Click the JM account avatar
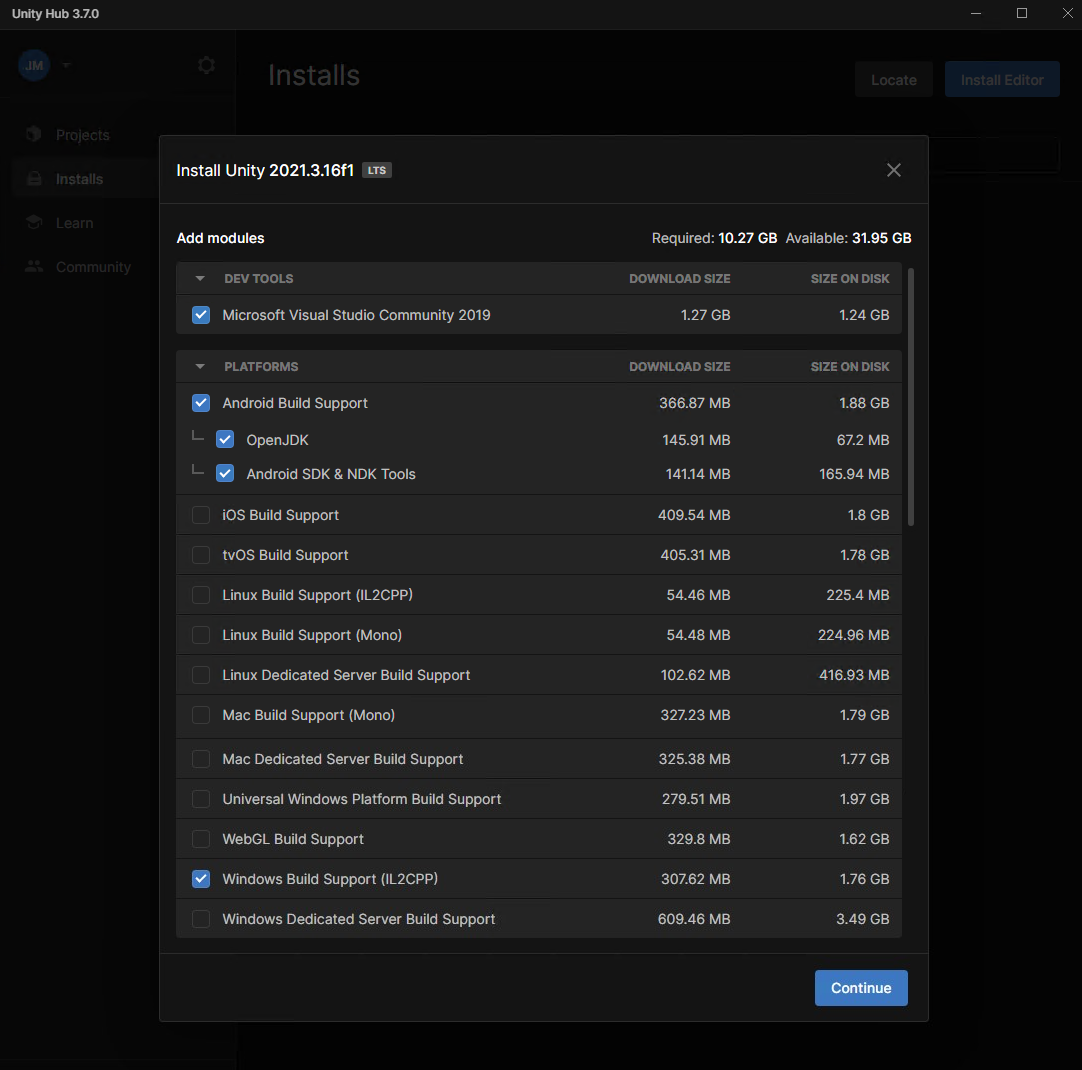This screenshot has width=1082, height=1070. coord(34,65)
